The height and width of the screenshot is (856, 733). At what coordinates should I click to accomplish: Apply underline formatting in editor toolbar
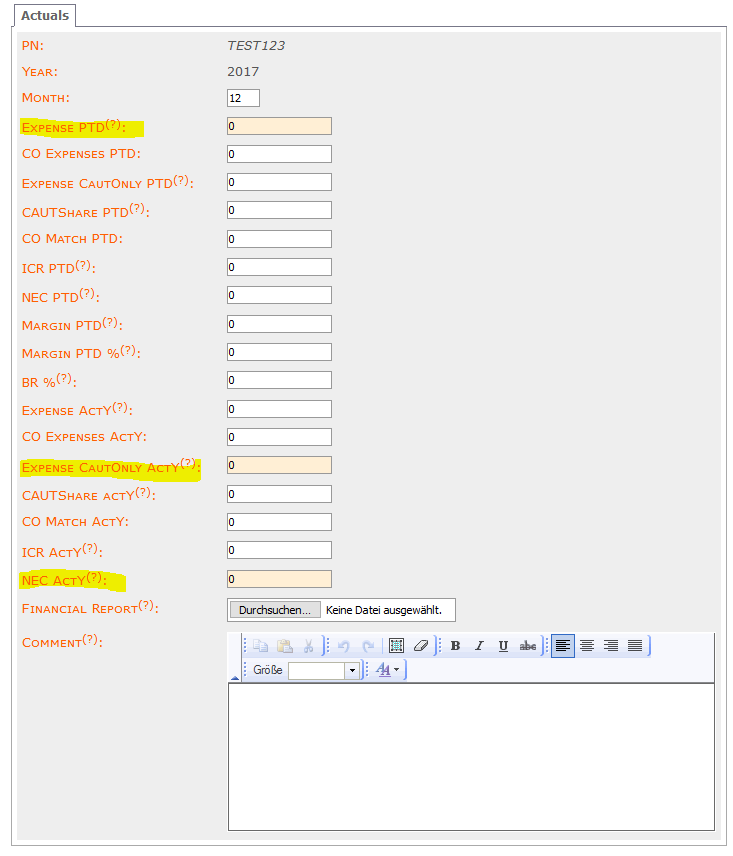(503, 646)
